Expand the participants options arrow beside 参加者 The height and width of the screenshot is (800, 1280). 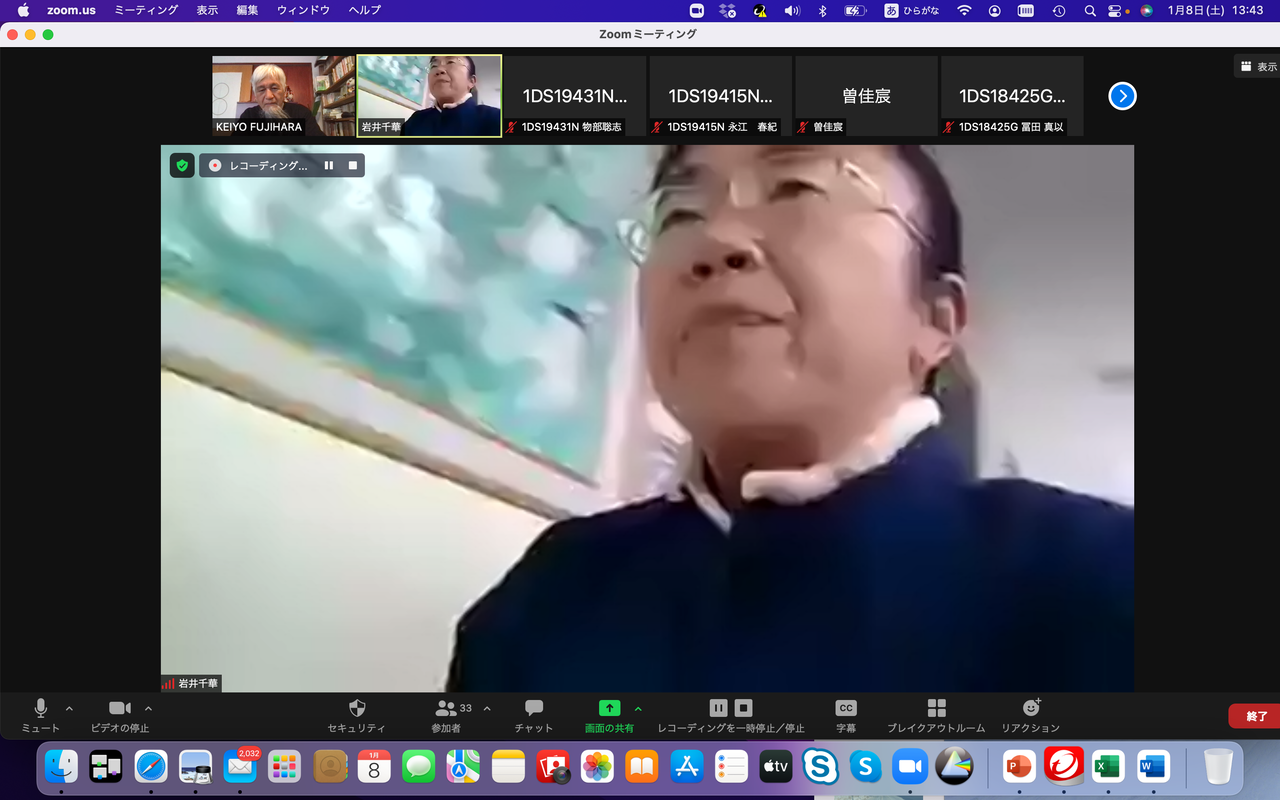[x=487, y=708]
